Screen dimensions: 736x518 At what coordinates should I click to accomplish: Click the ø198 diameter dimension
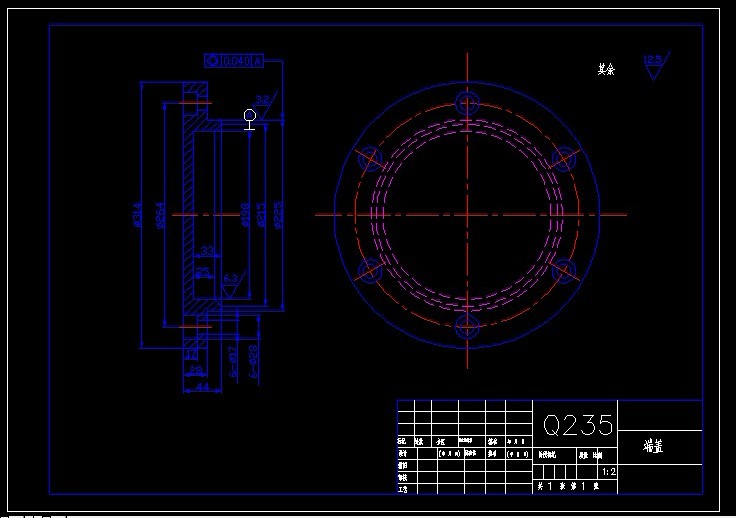[245, 215]
